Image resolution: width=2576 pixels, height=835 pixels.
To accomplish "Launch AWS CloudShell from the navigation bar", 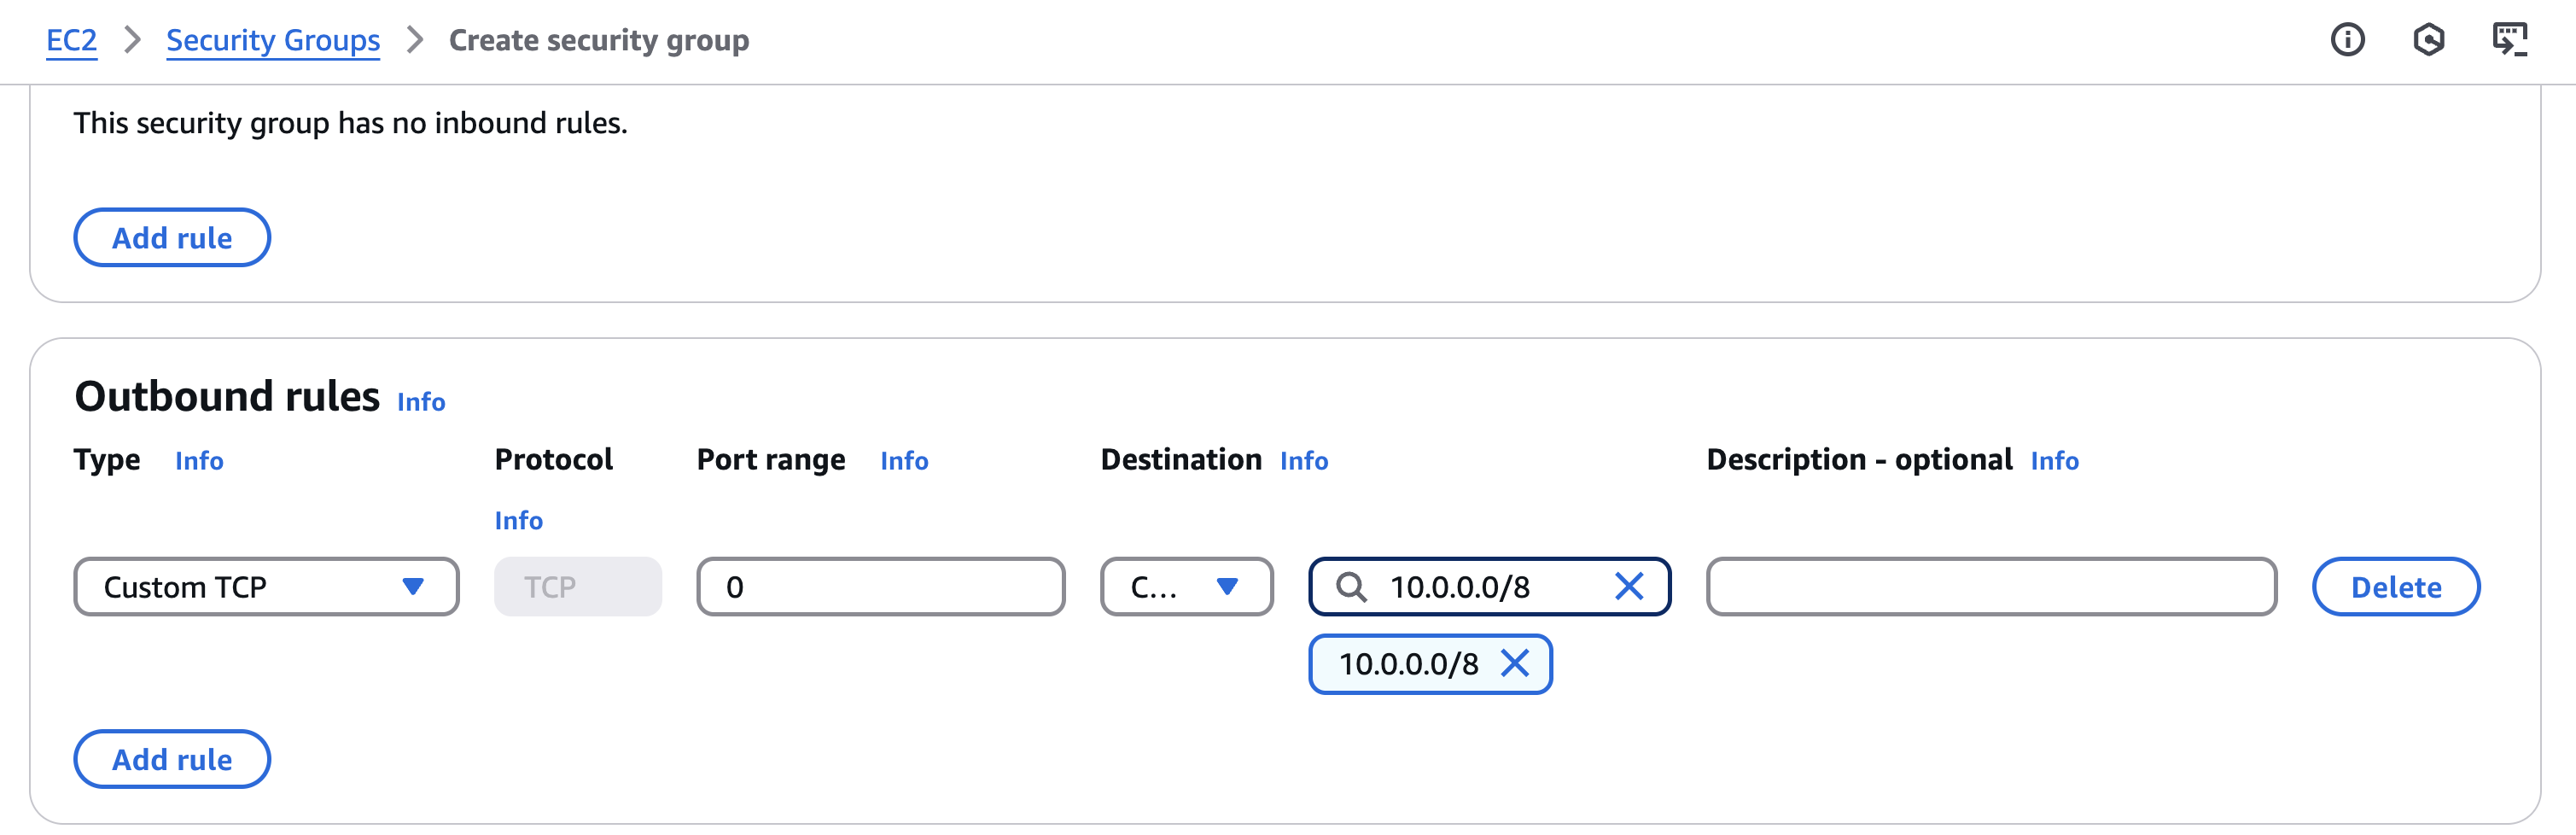I will pyautogui.click(x=2516, y=40).
